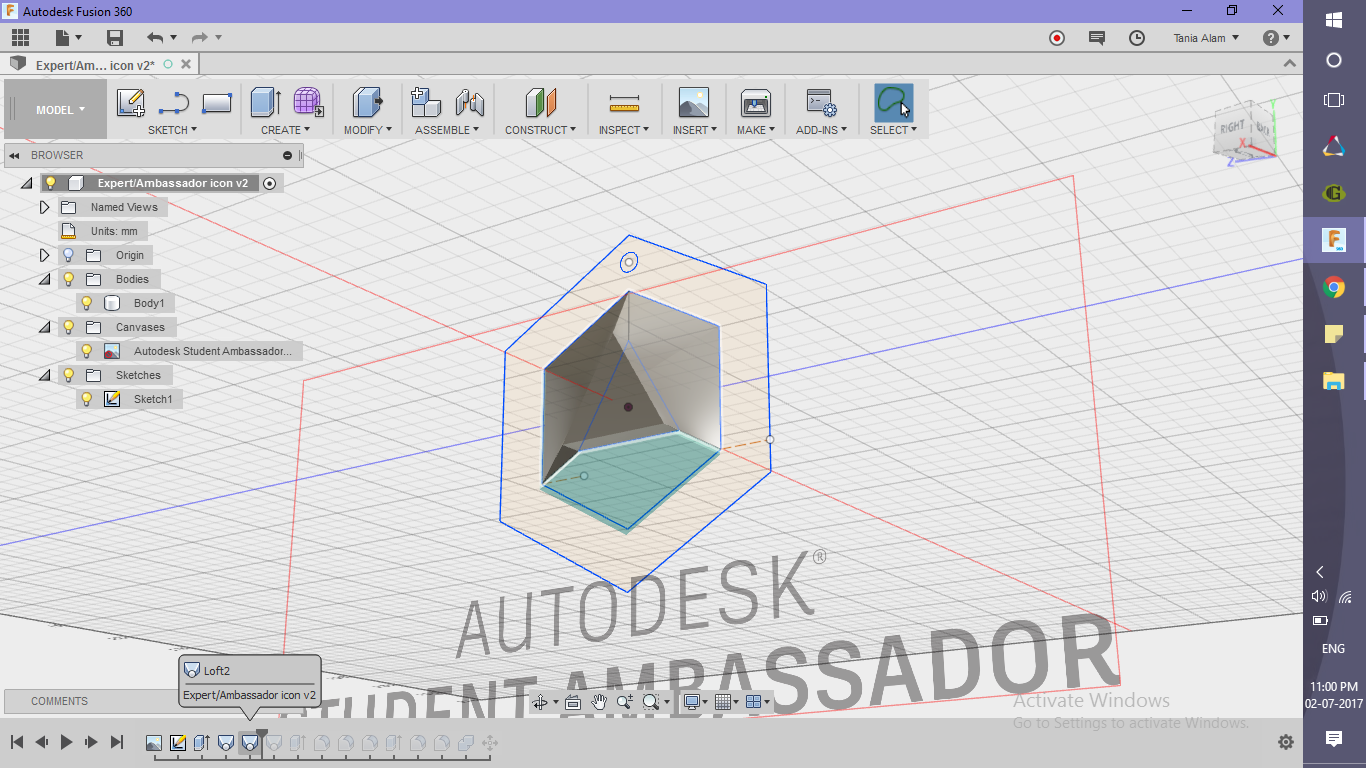Open the Help question mark dropdown
The image size is (1366, 768).
[1276, 38]
